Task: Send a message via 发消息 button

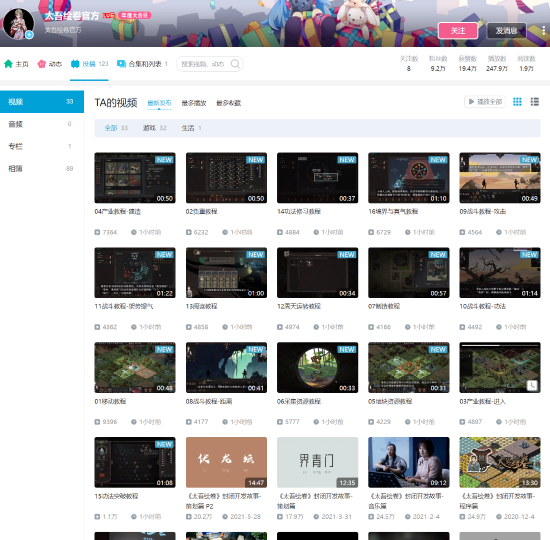Action: coord(507,31)
